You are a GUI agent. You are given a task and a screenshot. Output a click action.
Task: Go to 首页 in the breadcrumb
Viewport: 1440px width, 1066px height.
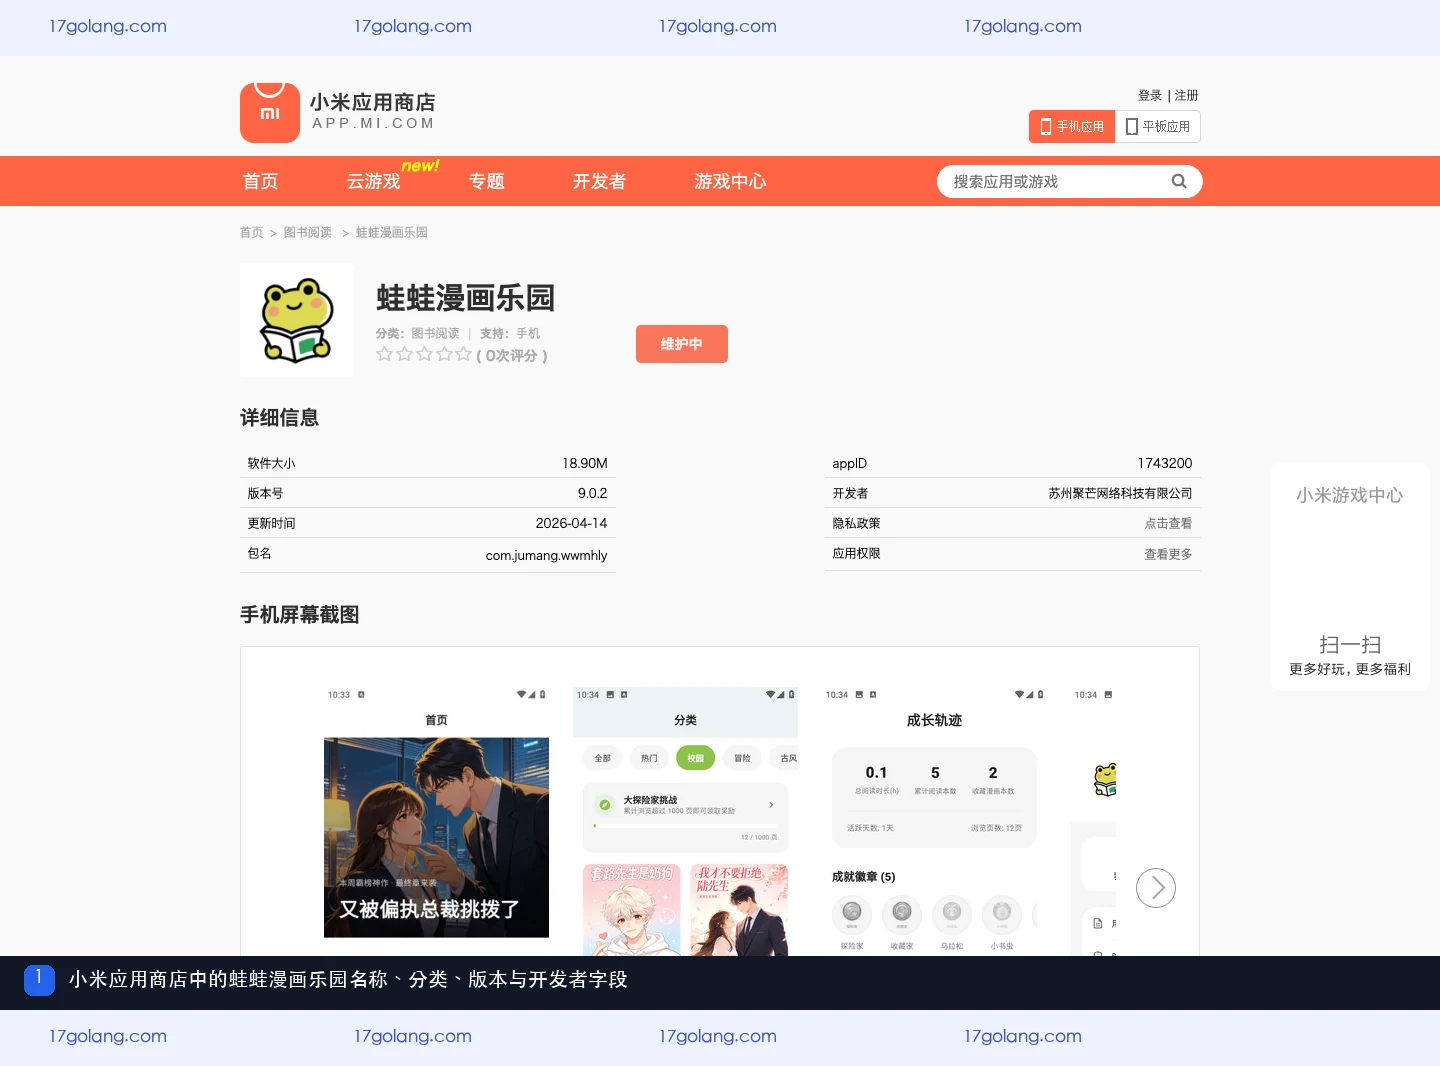(252, 232)
